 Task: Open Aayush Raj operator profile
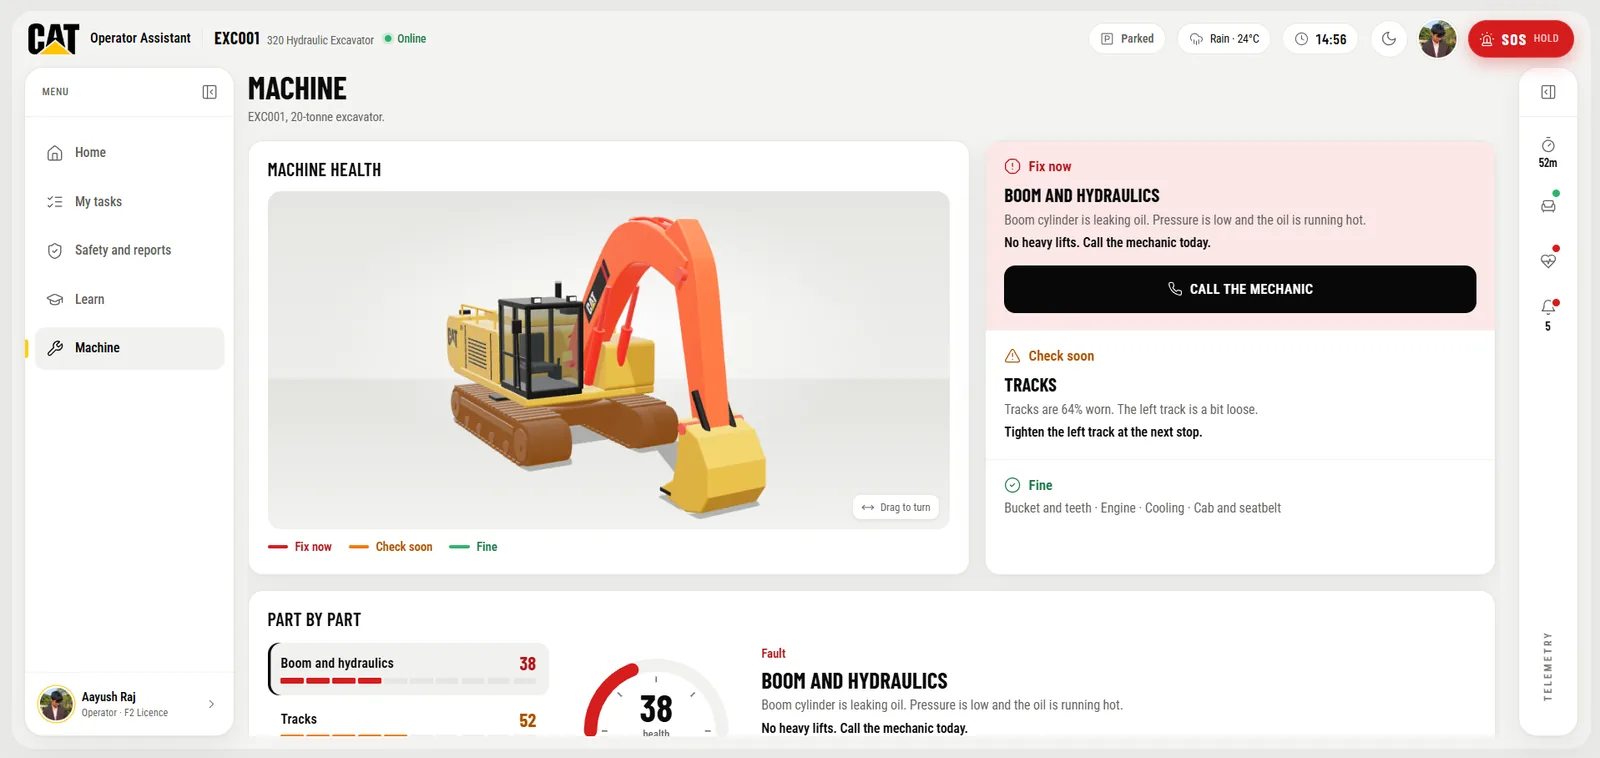(129, 704)
